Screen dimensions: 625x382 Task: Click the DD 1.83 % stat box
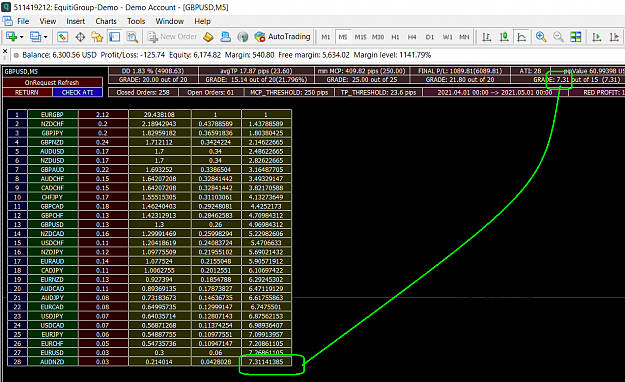tap(153, 71)
